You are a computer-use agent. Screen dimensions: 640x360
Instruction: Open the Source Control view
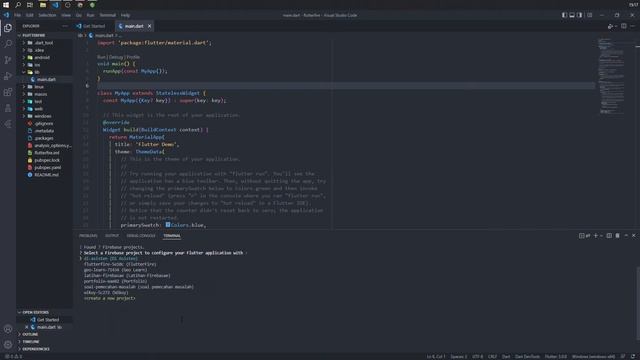click(x=8, y=60)
